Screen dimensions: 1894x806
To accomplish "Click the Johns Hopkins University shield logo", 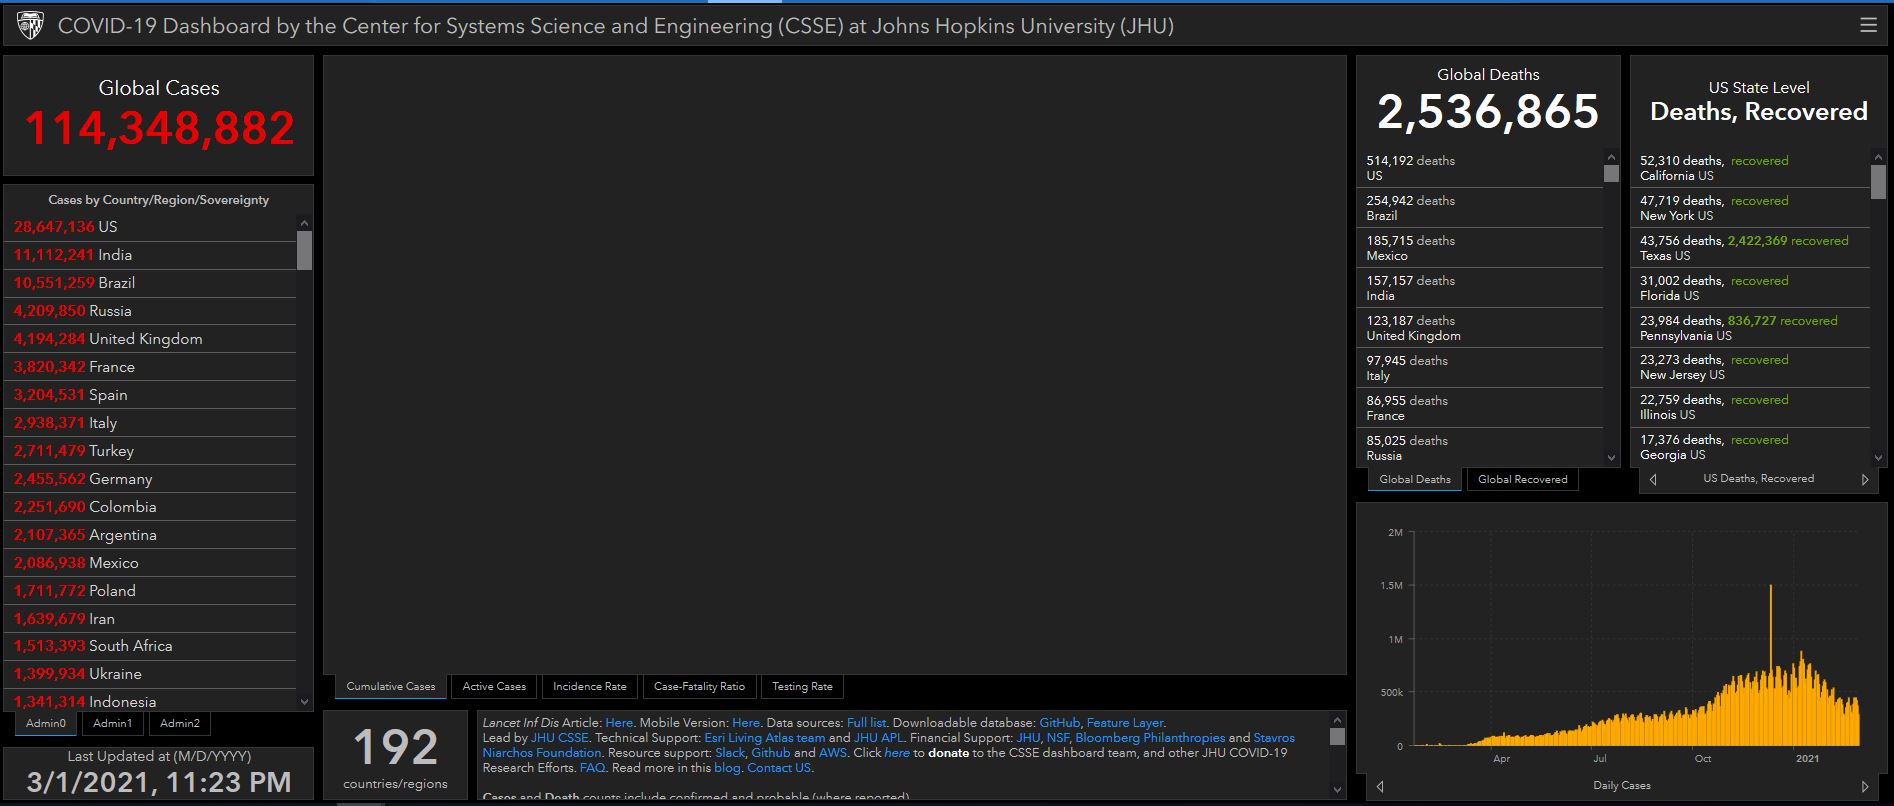I will click(x=31, y=25).
